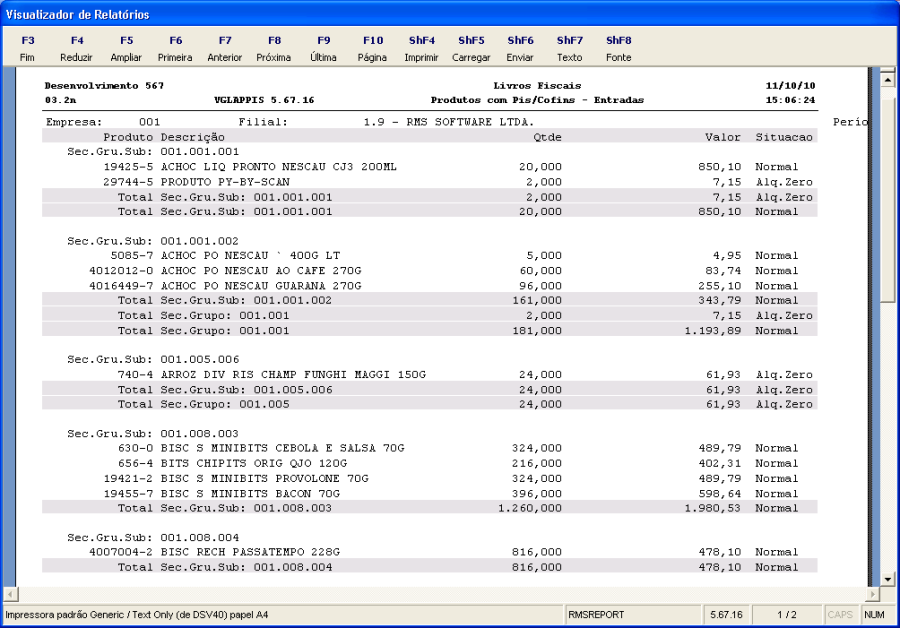Screen dimensions: 900x628
Task: Select row 'ACHOC PO NESCAU AO CAFE 270G'
Action: click(x=429, y=270)
